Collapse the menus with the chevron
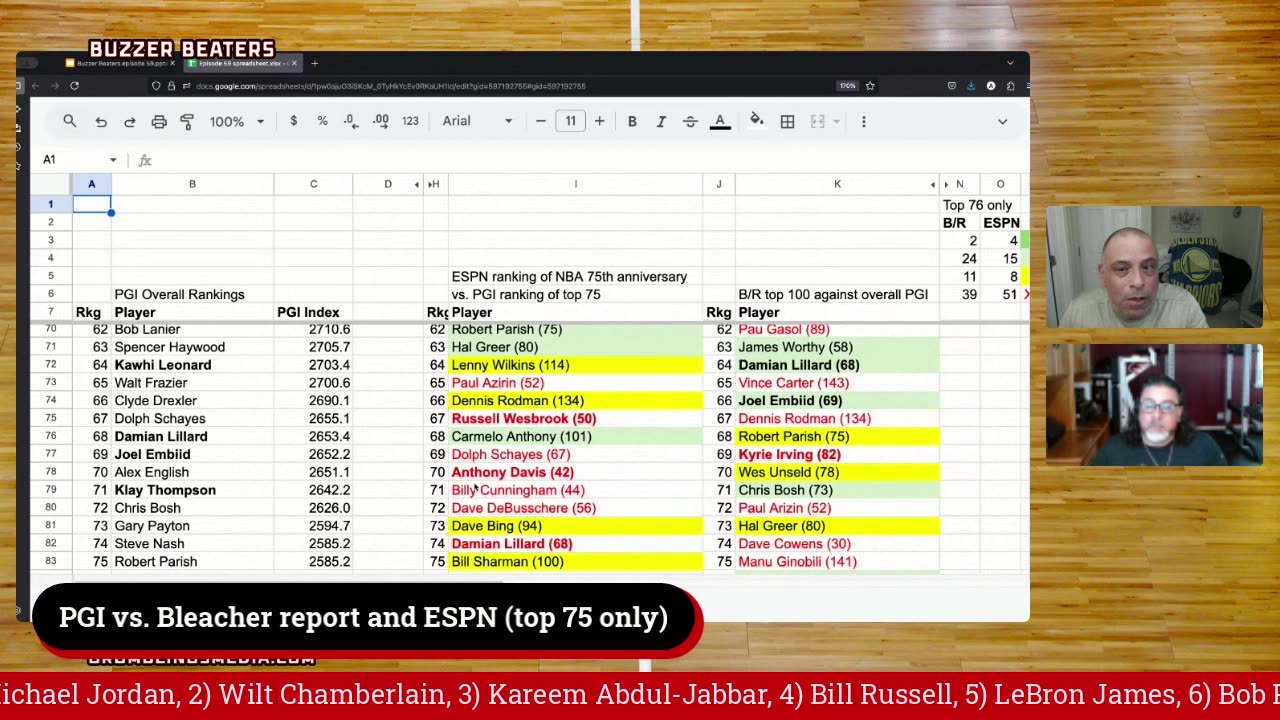This screenshot has width=1280, height=720. pyautogui.click(x=1002, y=121)
